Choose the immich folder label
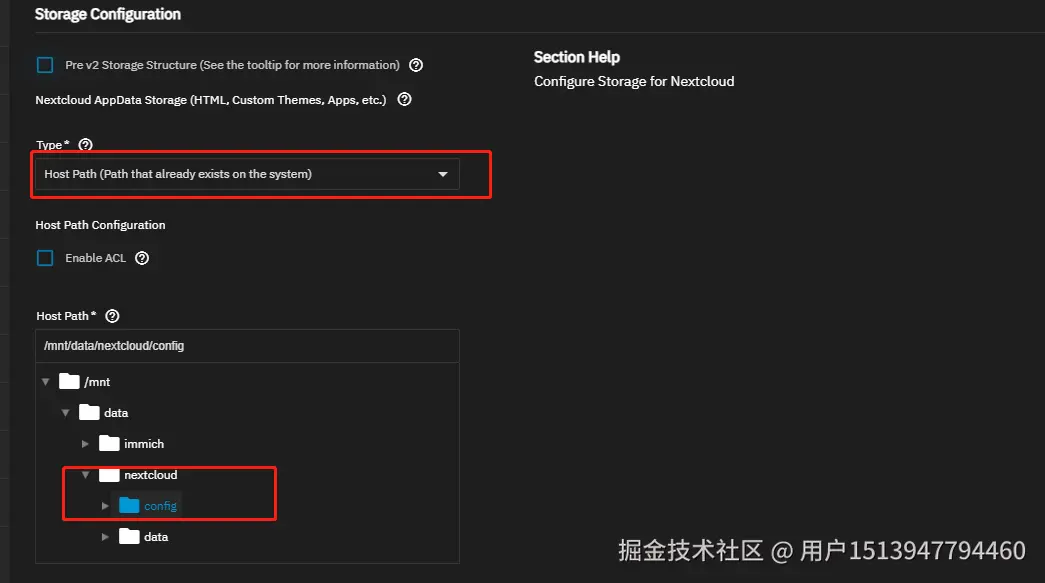This screenshot has height=583, width=1045. (144, 444)
